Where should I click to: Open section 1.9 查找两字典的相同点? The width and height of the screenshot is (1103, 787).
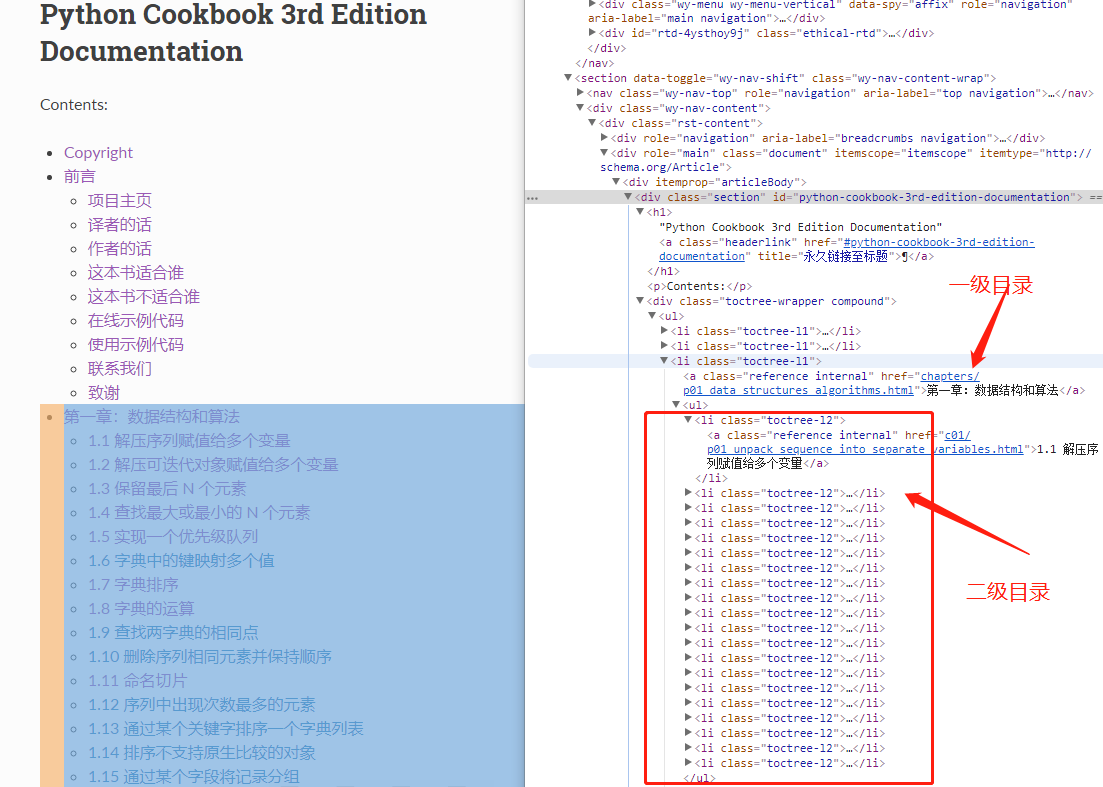[x=173, y=632]
